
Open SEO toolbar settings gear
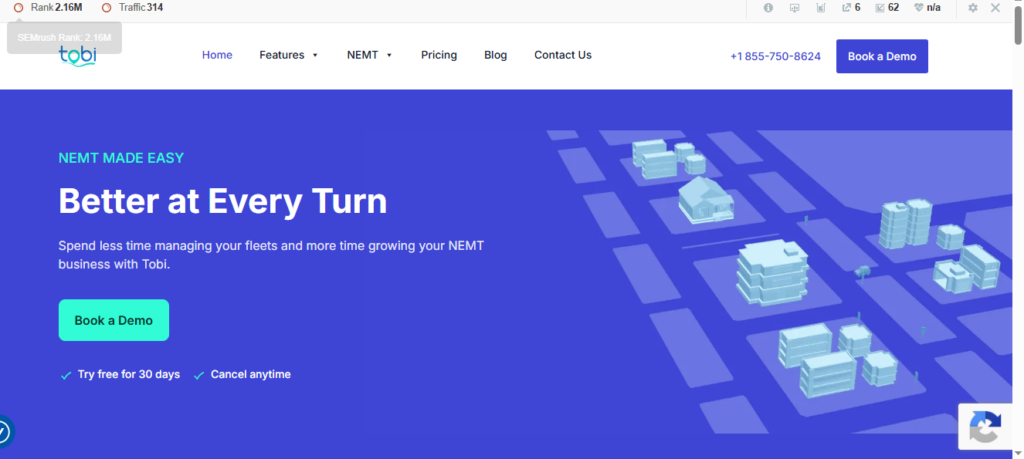coord(973,8)
